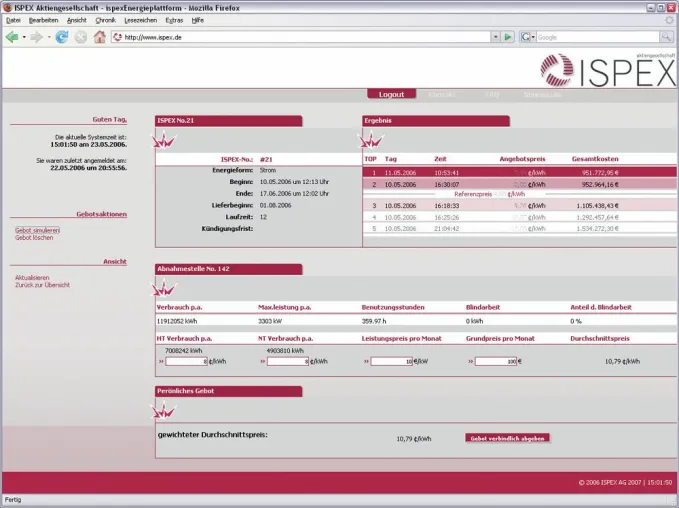Open the Back button history dropdown arrow
The width and height of the screenshot is (679, 508).
click(24, 37)
